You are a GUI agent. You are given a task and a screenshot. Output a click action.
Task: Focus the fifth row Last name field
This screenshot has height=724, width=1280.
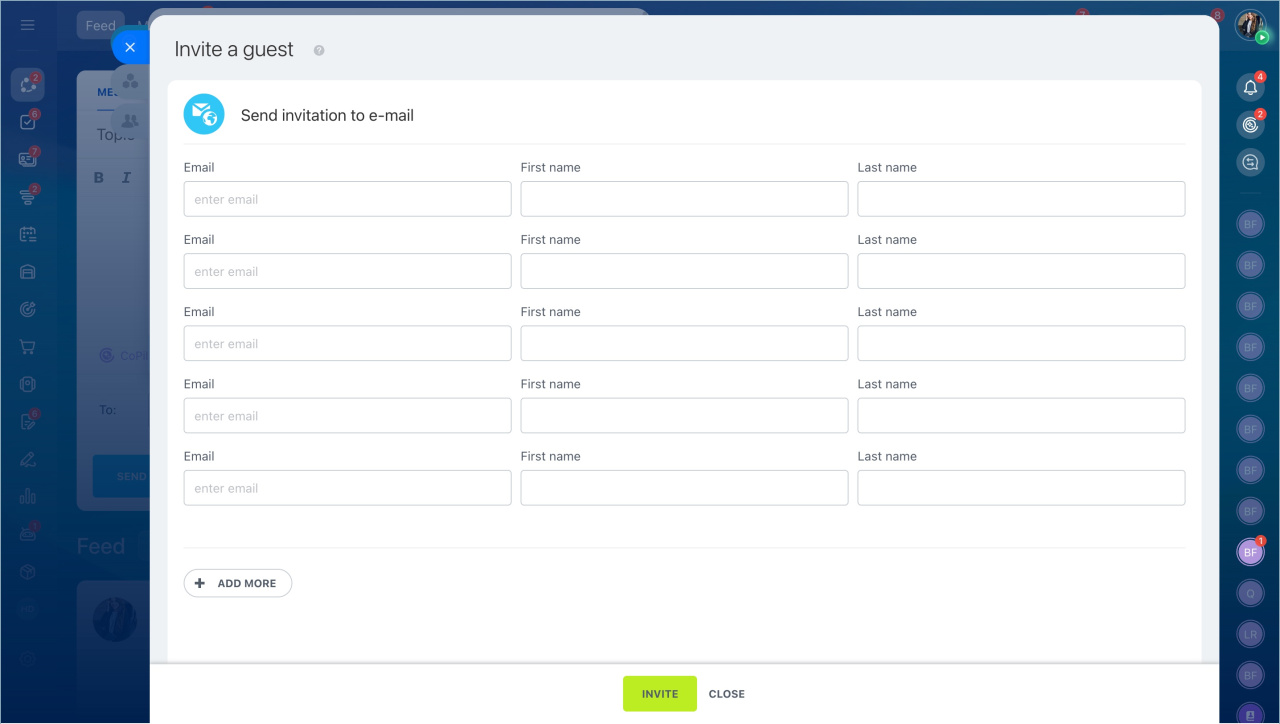pyautogui.click(x=1021, y=488)
